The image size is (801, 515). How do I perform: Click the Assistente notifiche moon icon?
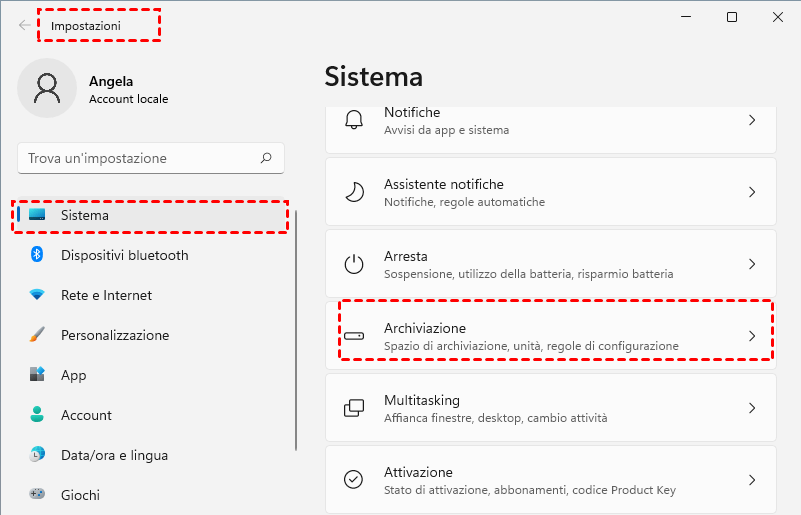pos(354,192)
